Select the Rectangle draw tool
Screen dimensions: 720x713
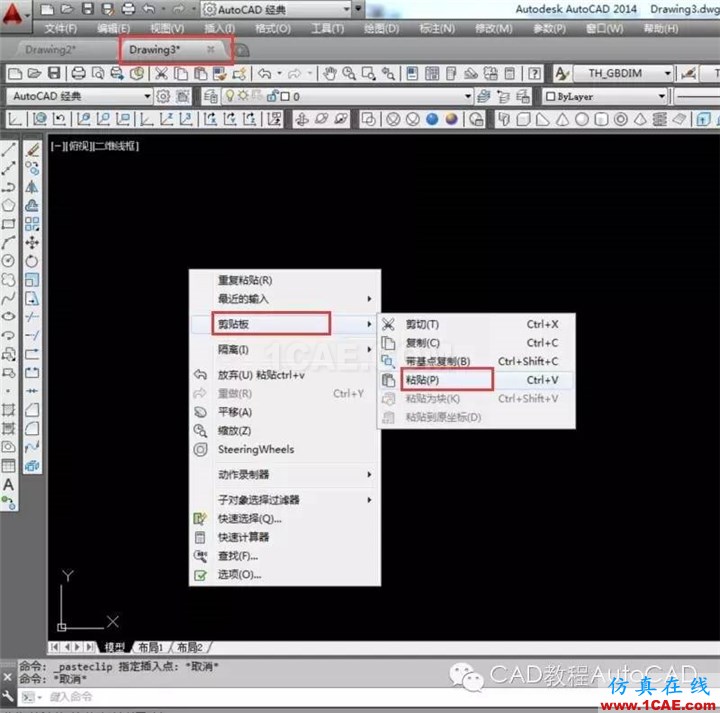[x=9, y=224]
